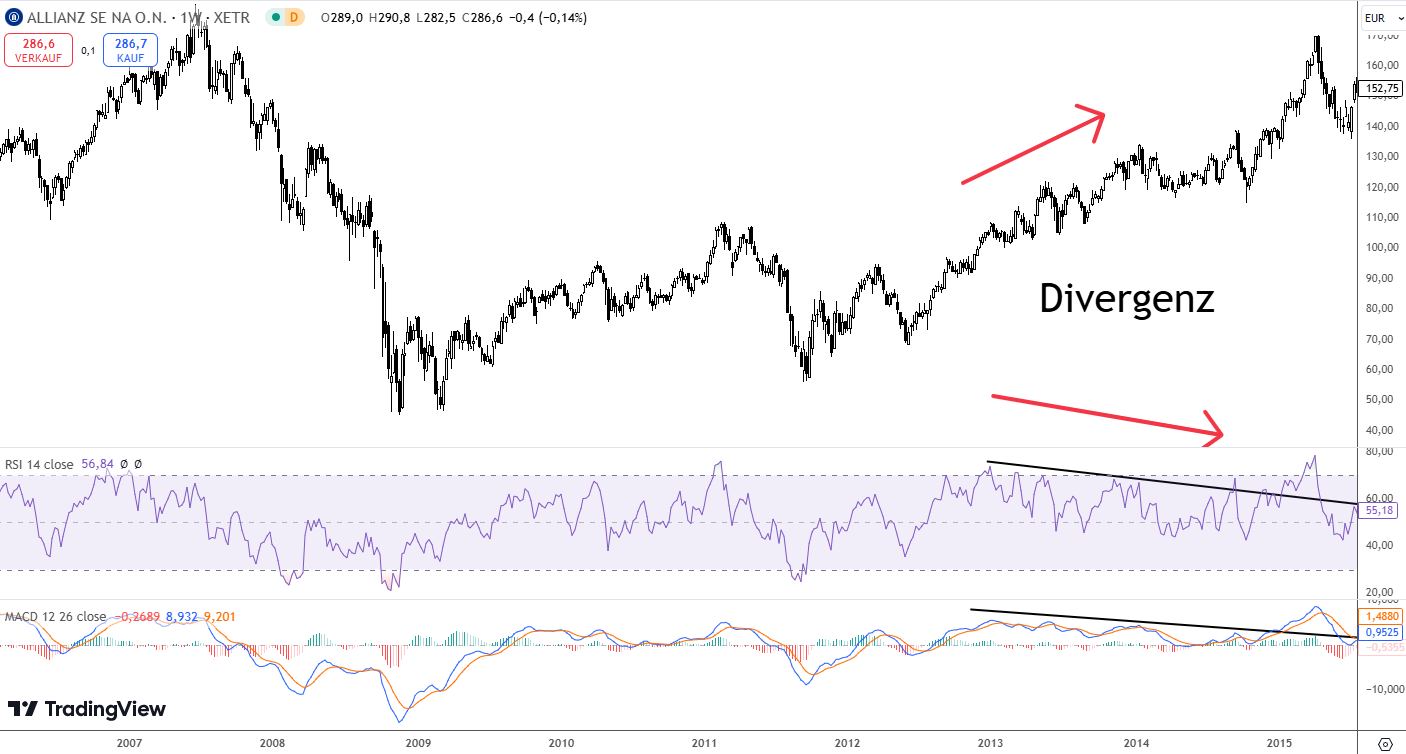Click the close value C286,6
The image size is (1406, 754).
pos(484,18)
